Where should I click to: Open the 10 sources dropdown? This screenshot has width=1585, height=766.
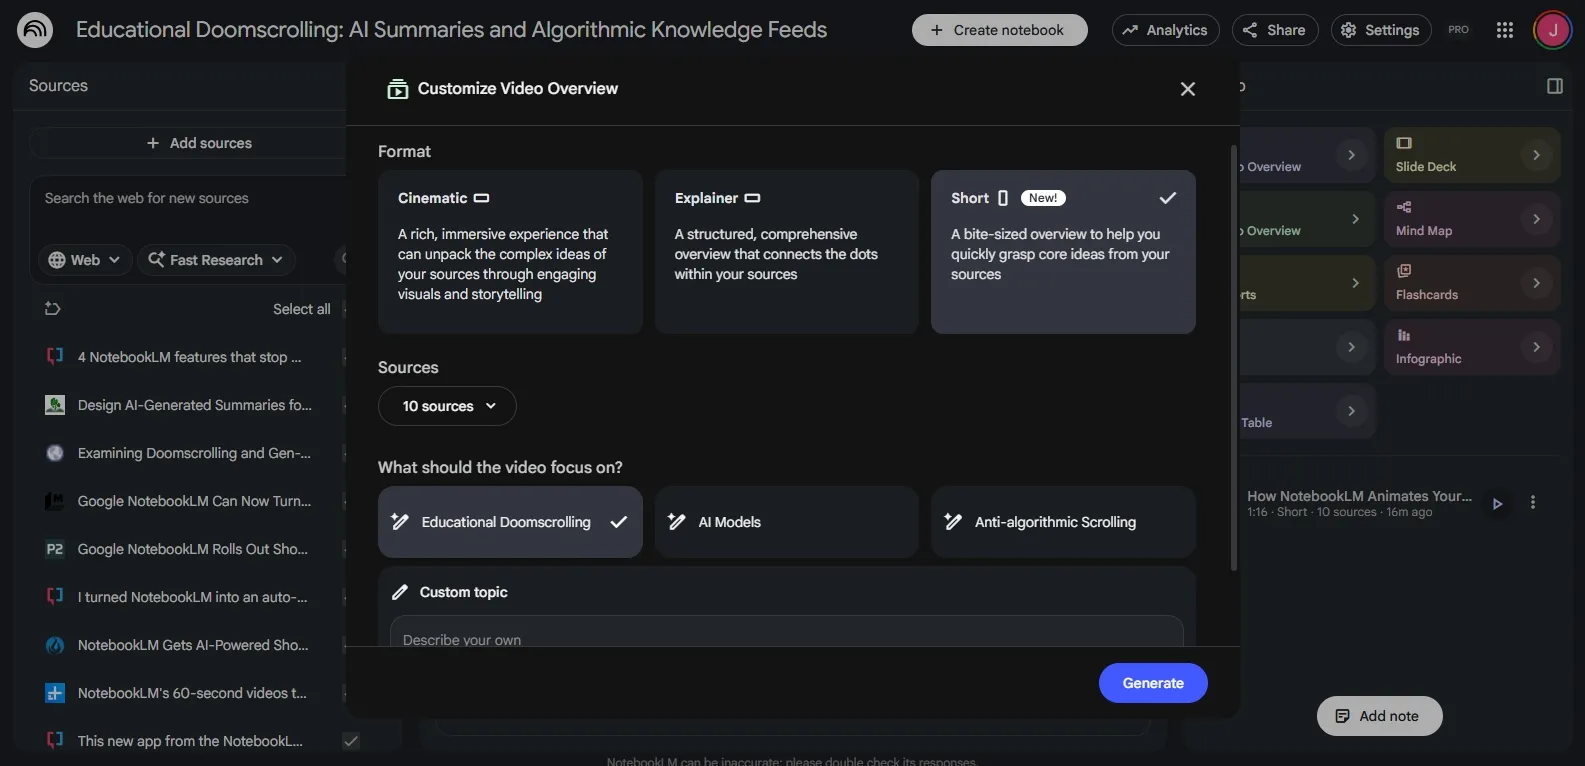(447, 406)
